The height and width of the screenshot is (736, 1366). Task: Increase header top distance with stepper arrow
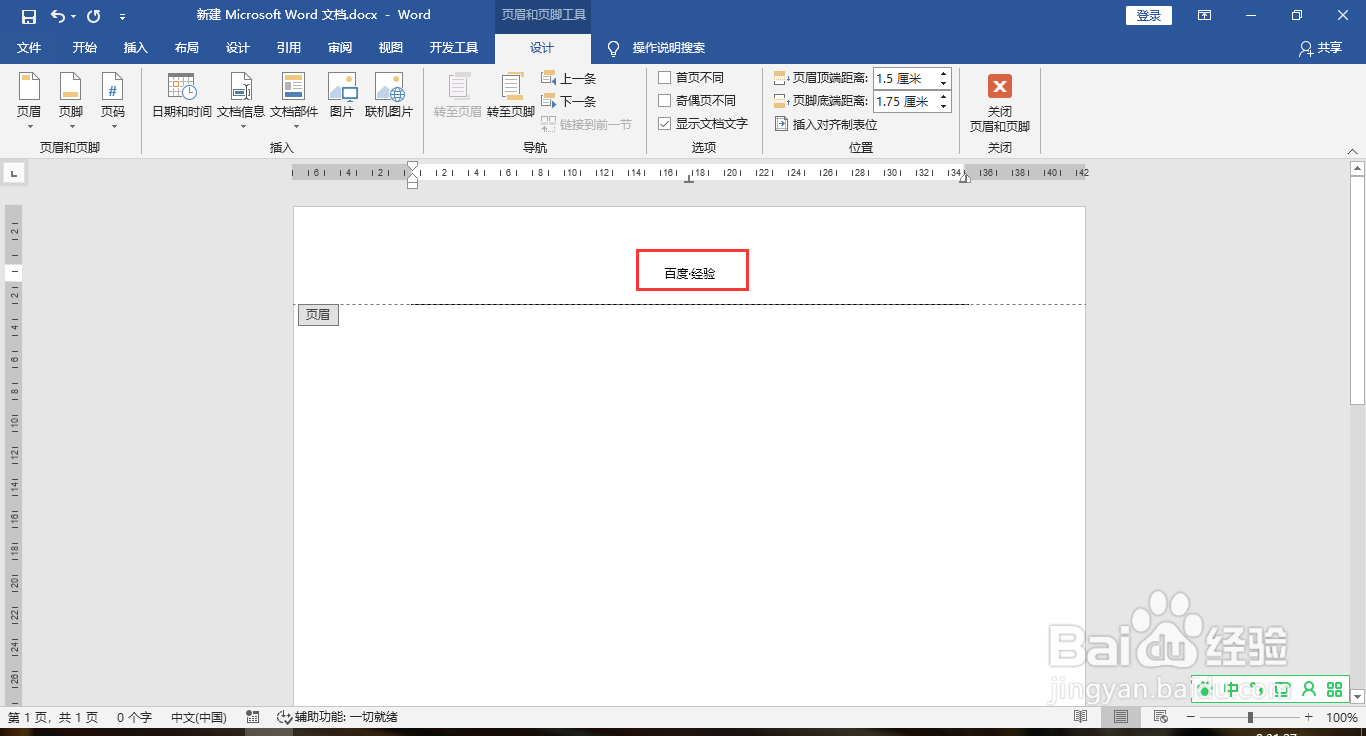click(944, 72)
